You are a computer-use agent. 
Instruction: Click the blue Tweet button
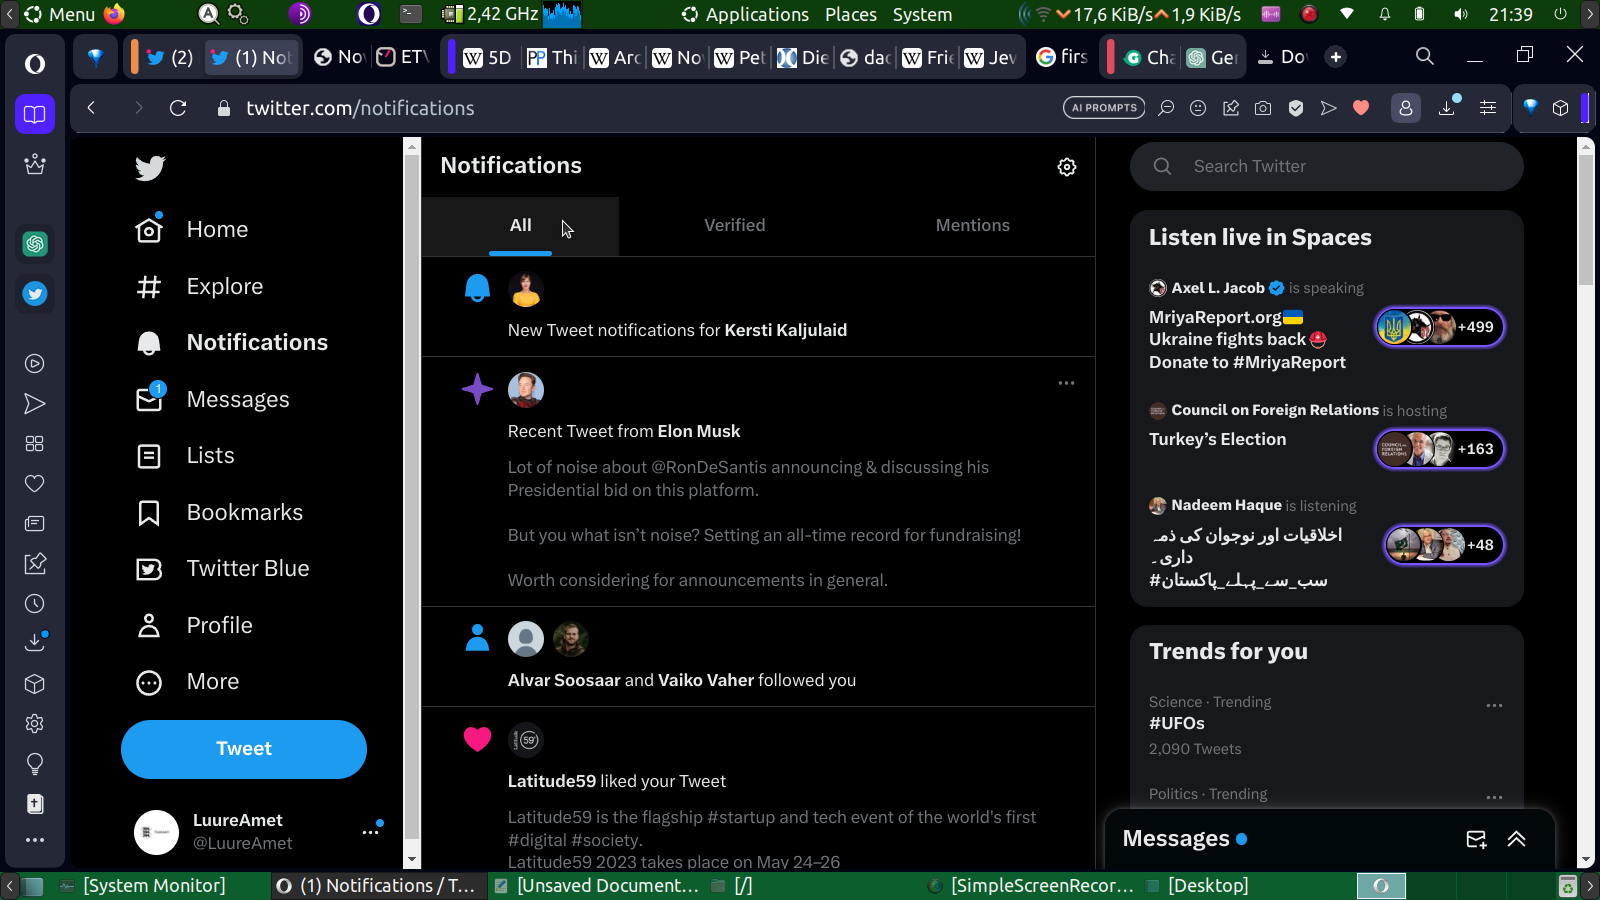(x=244, y=749)
